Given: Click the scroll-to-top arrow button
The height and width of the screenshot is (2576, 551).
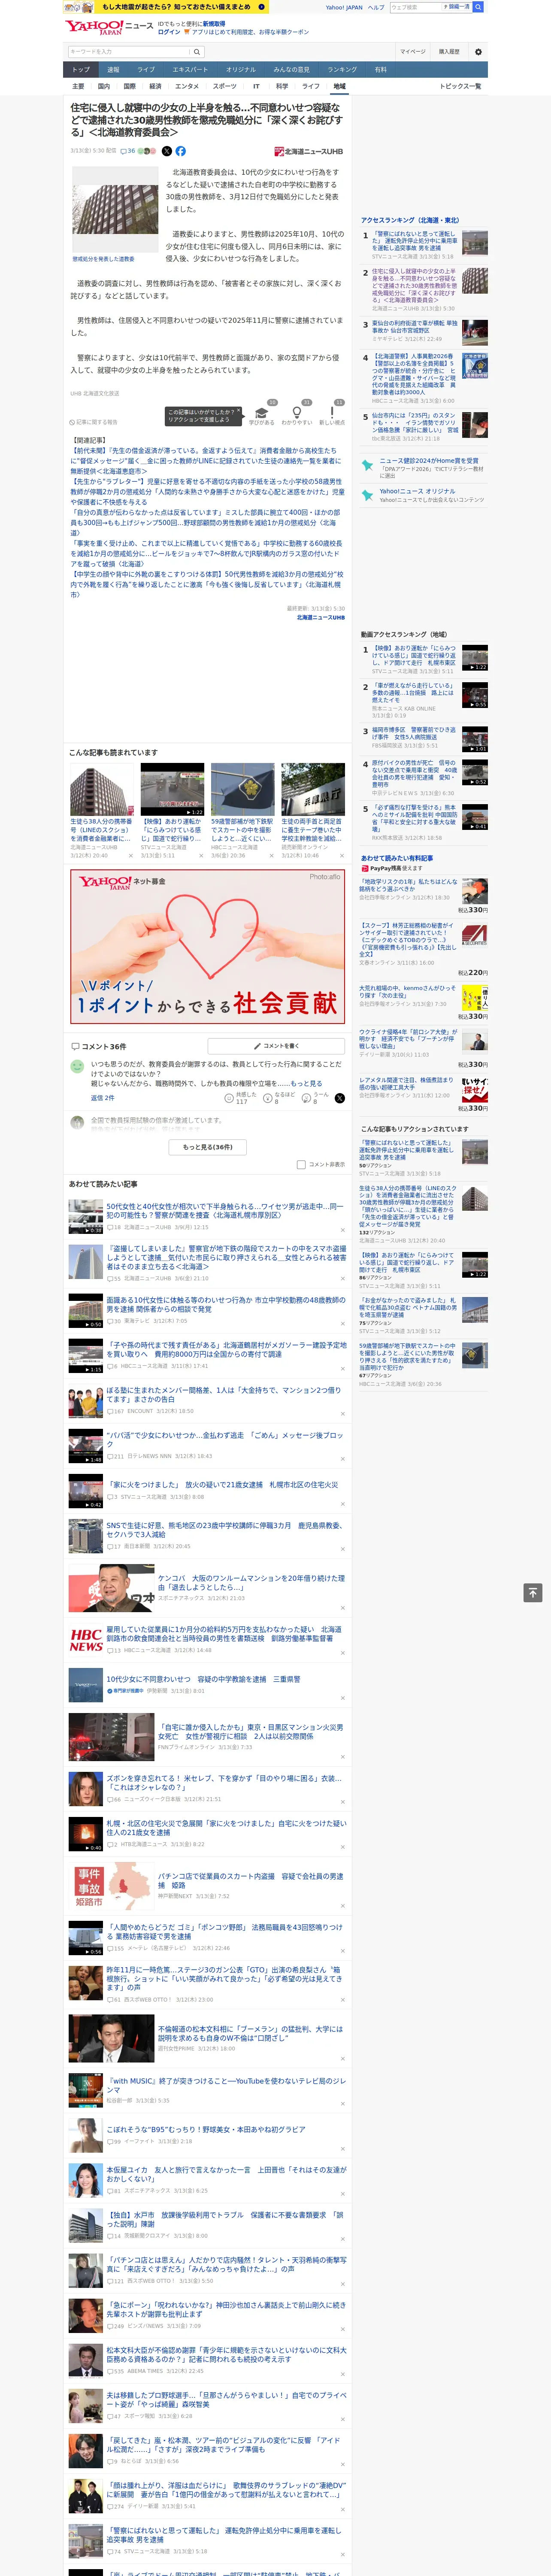Looking at the screenshot, I should coord(533,1592).
